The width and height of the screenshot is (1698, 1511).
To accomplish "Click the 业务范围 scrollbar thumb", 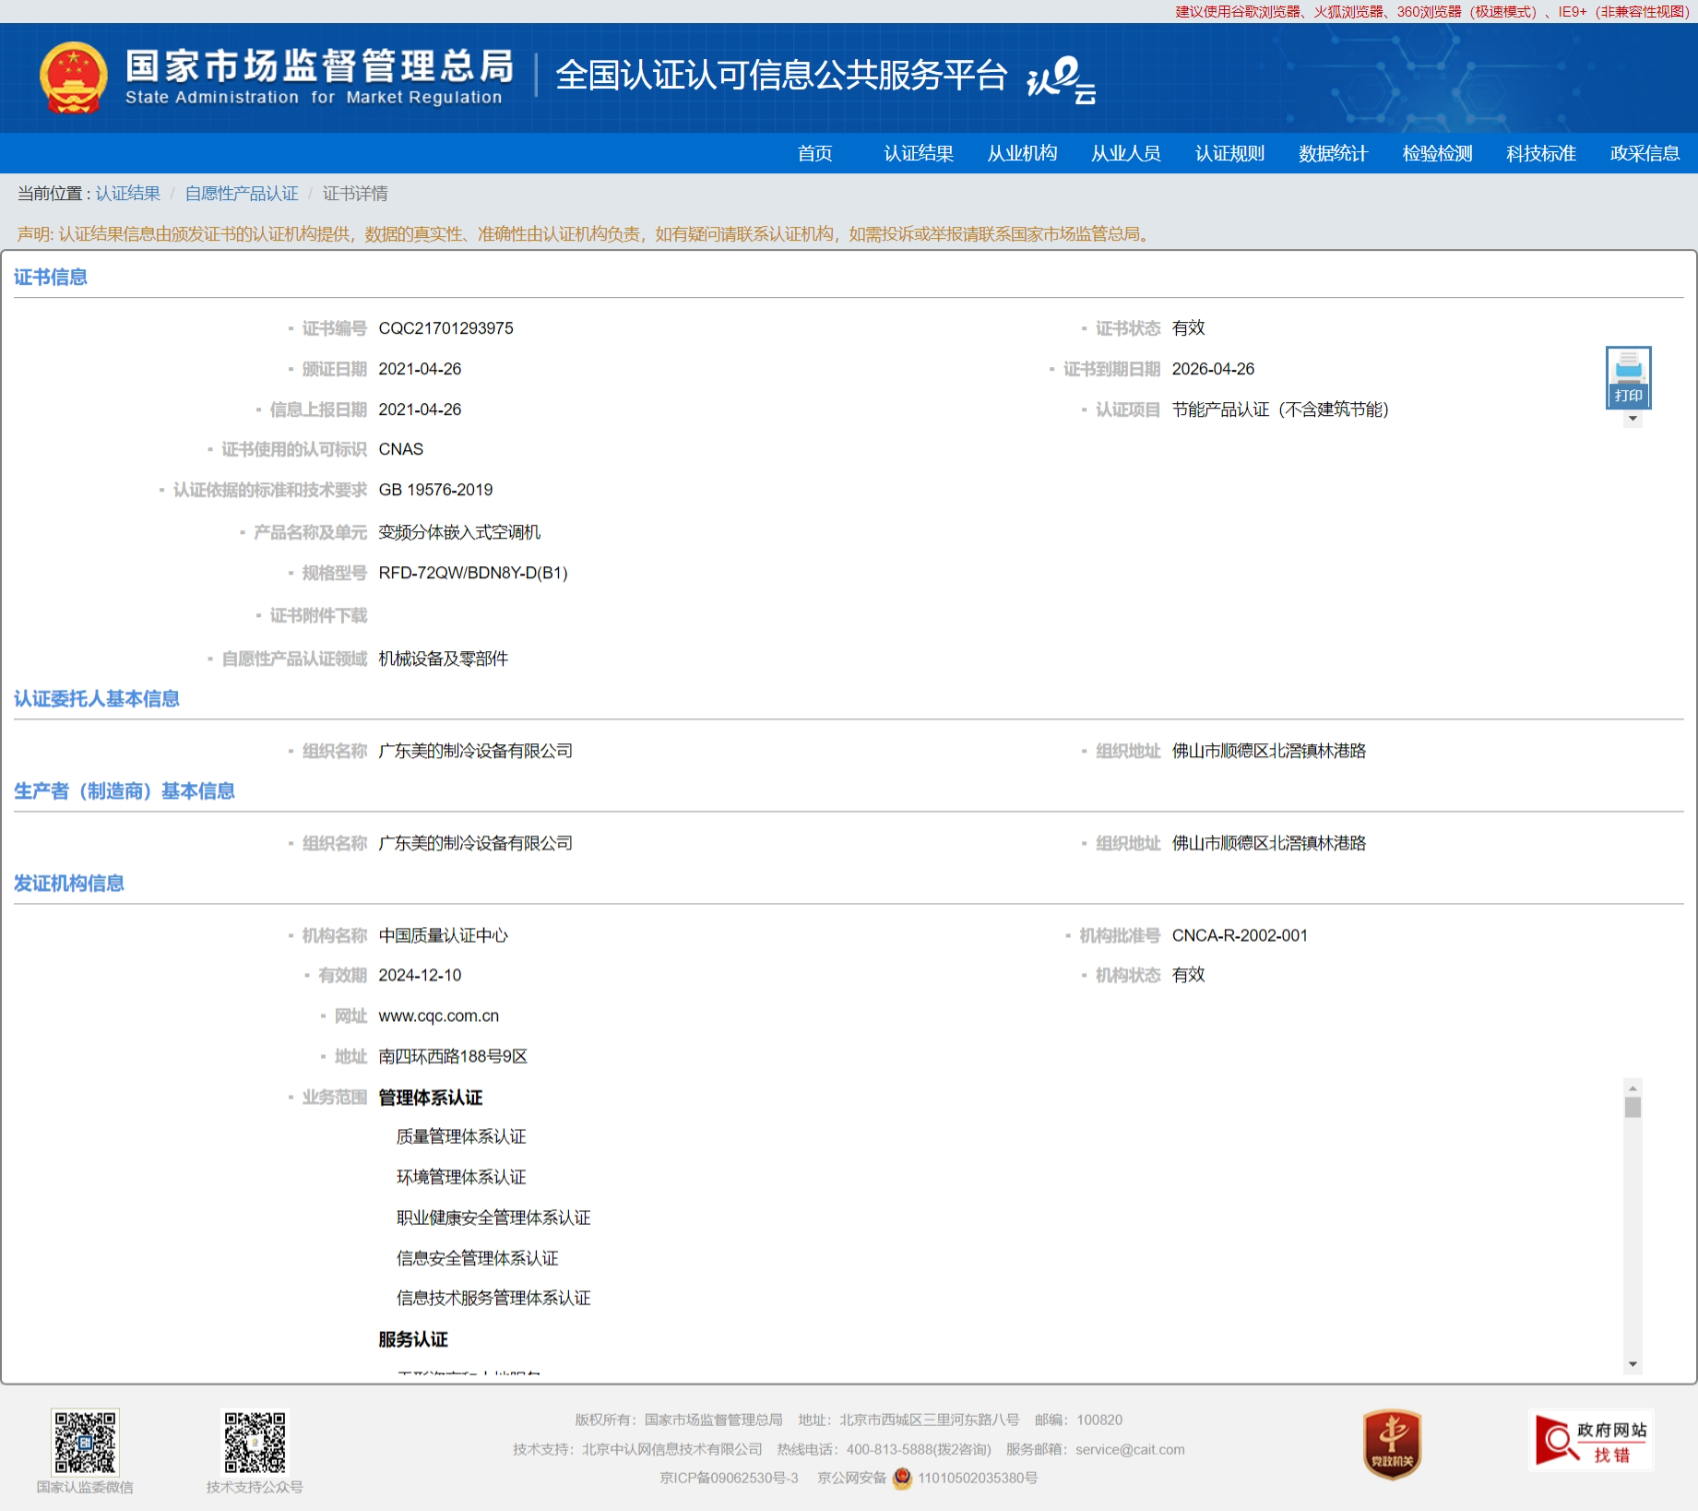I will click(x=1633, y=1107).
